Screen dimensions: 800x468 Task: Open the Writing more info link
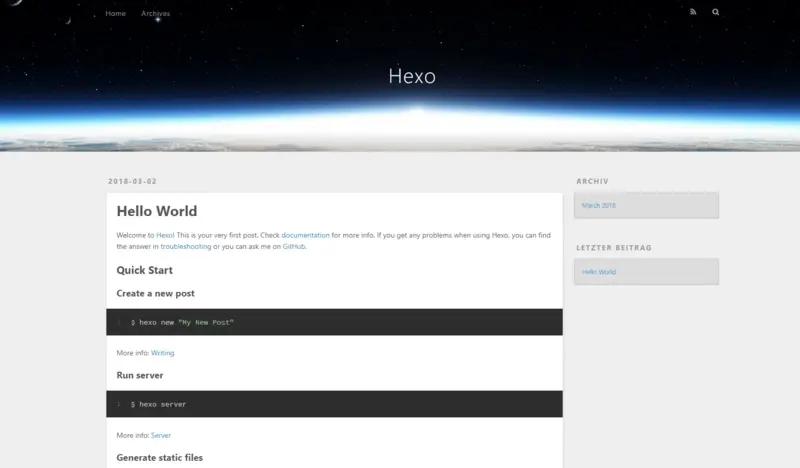click(162, 353)
